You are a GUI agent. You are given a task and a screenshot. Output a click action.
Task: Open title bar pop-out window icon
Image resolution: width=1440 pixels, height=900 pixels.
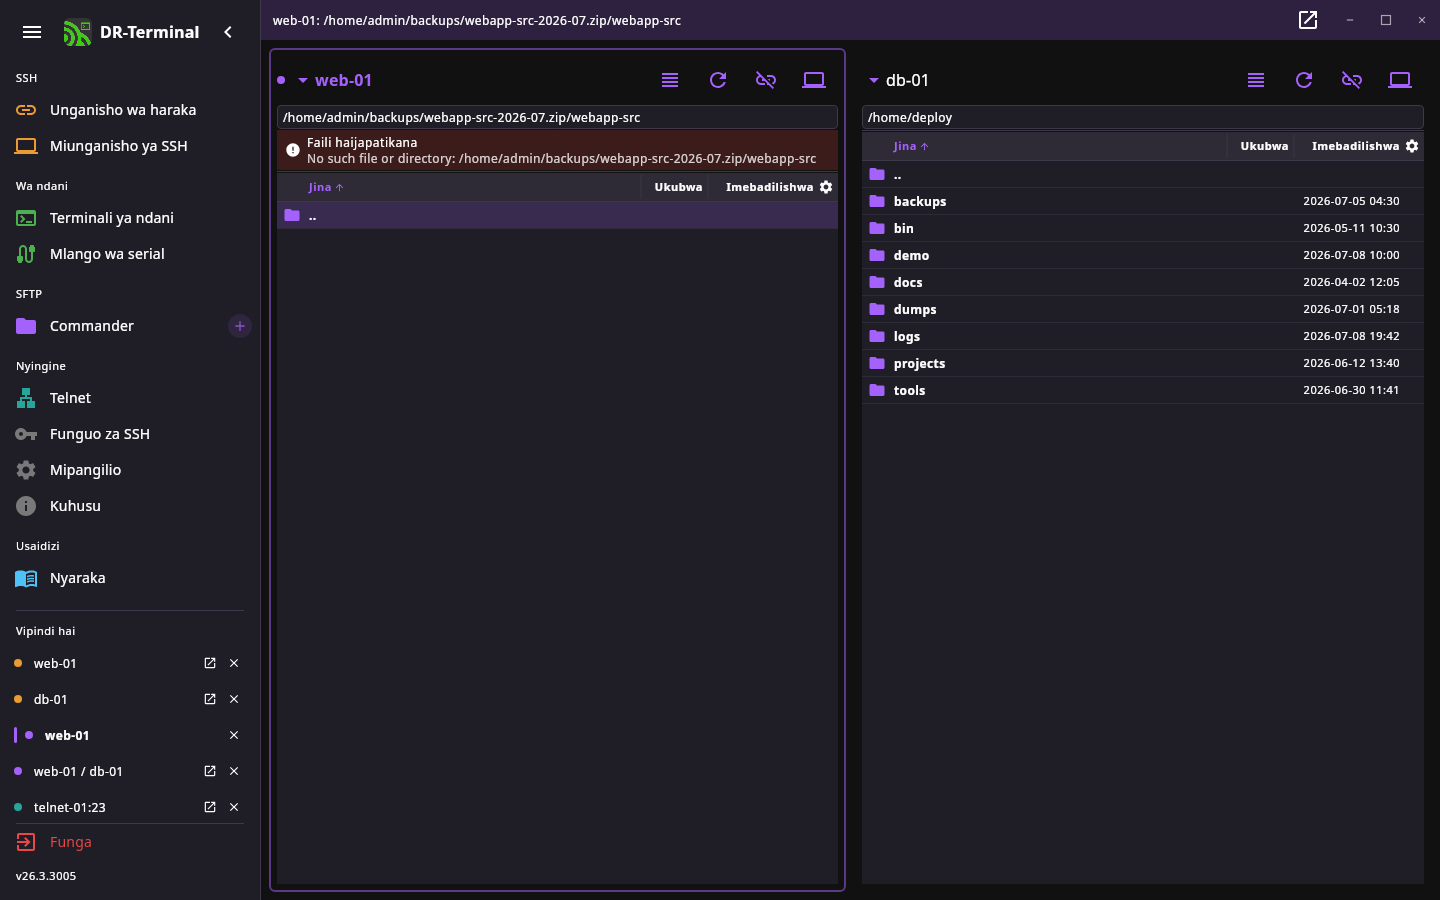(x=1308, y=20)
